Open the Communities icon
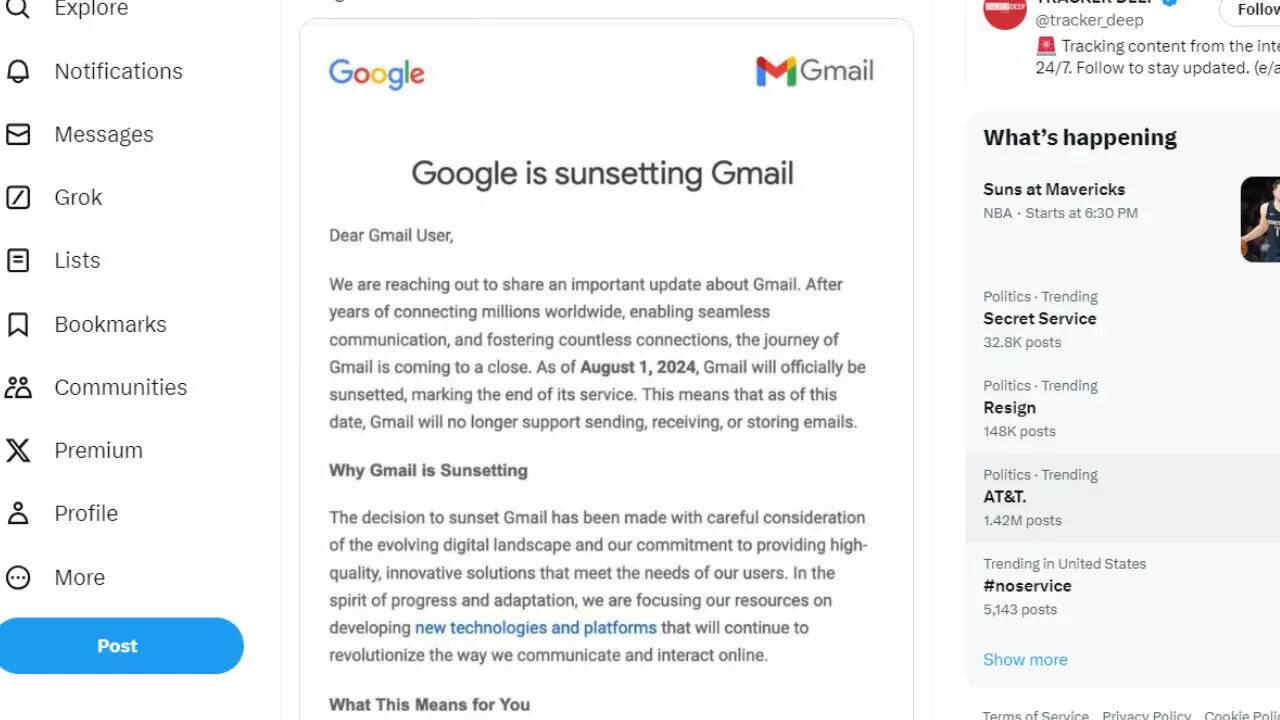Screen dimensions: 1280x720 (18, 387)
